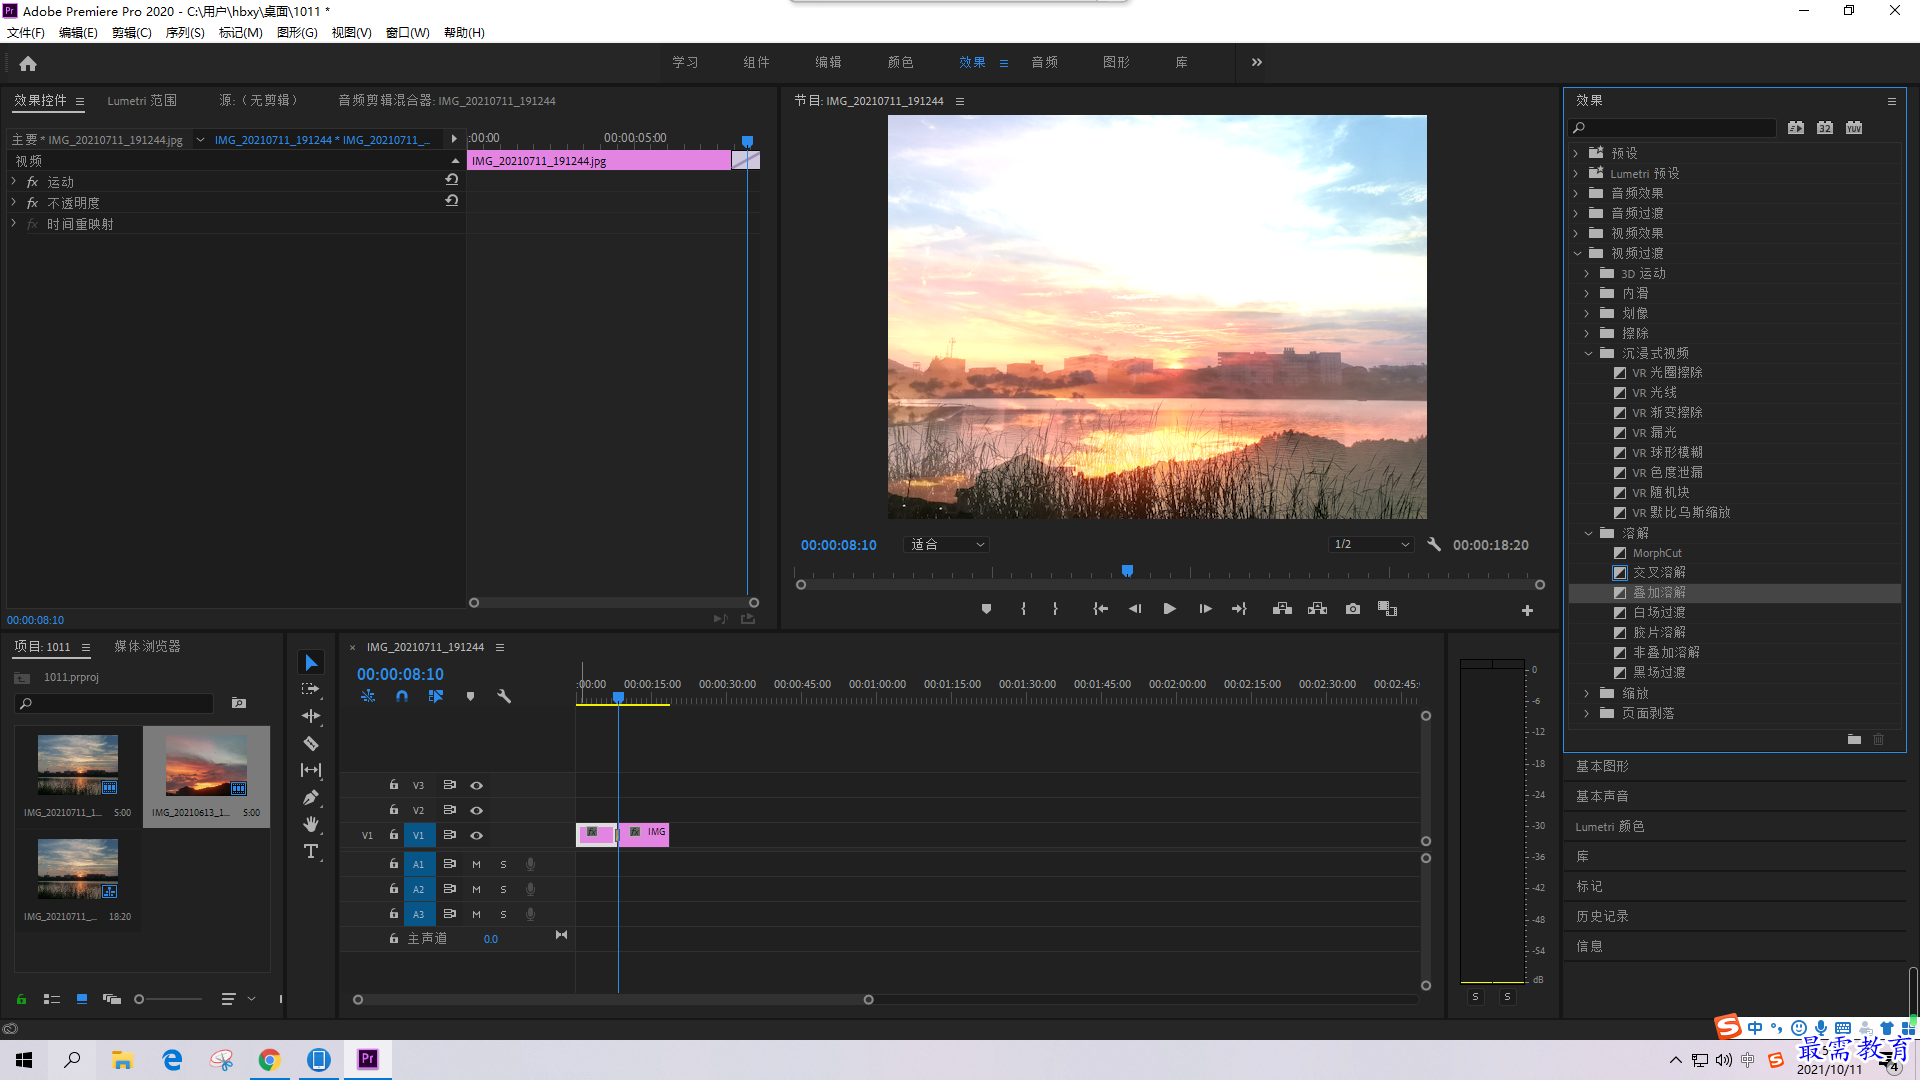Select the 黑场过渡 transition

pos(1659,673)
